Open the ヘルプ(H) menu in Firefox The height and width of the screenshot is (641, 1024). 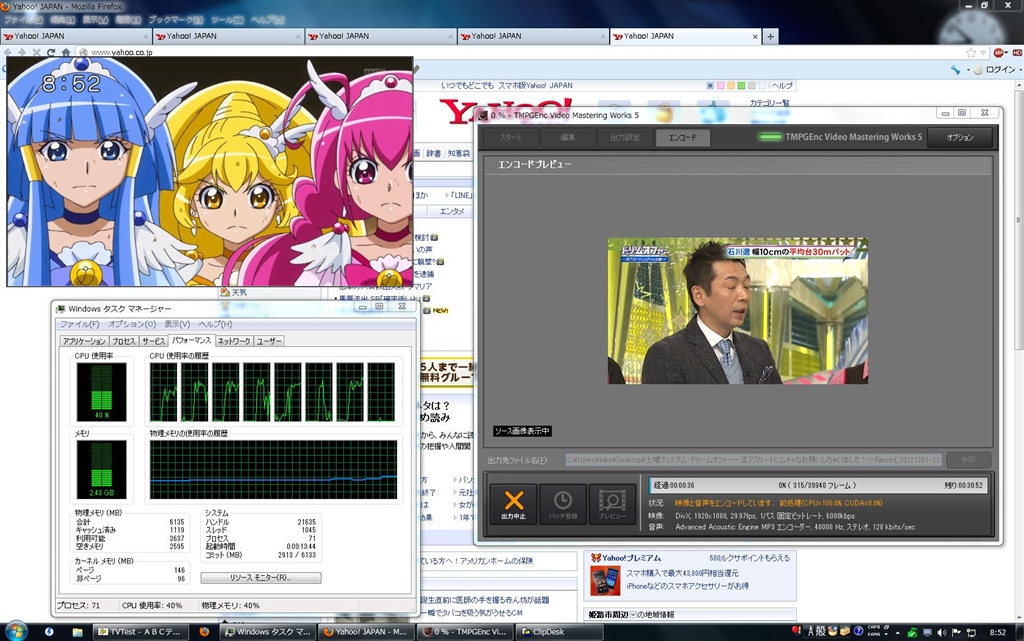(x=268, y=20)
